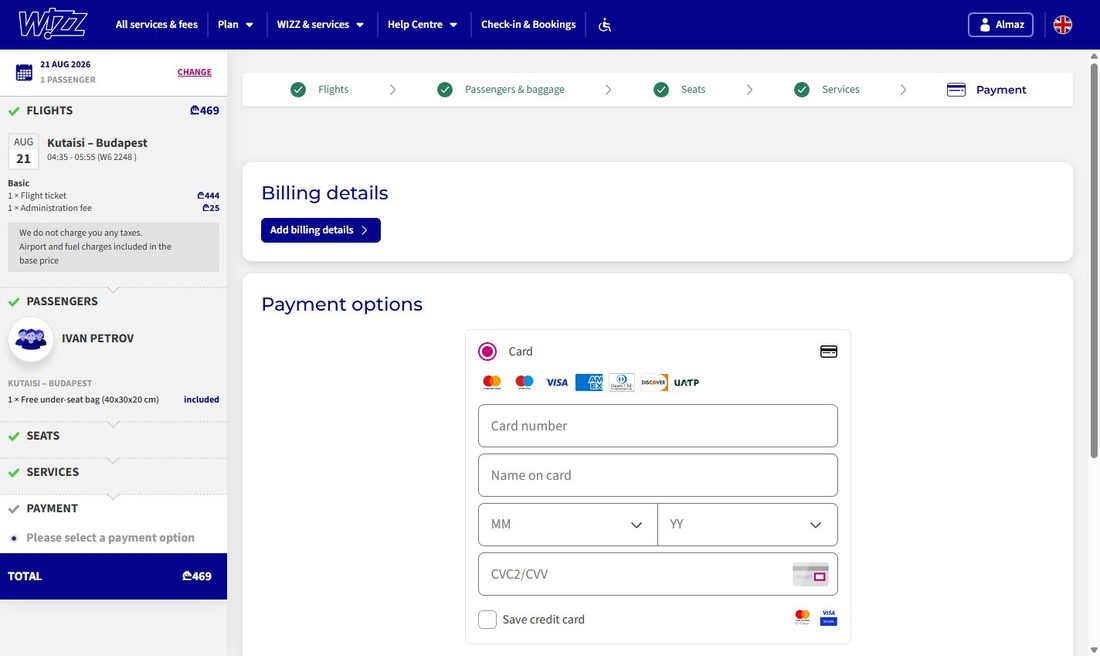
Task: Go to the Services step
Action: click(840, 90)
